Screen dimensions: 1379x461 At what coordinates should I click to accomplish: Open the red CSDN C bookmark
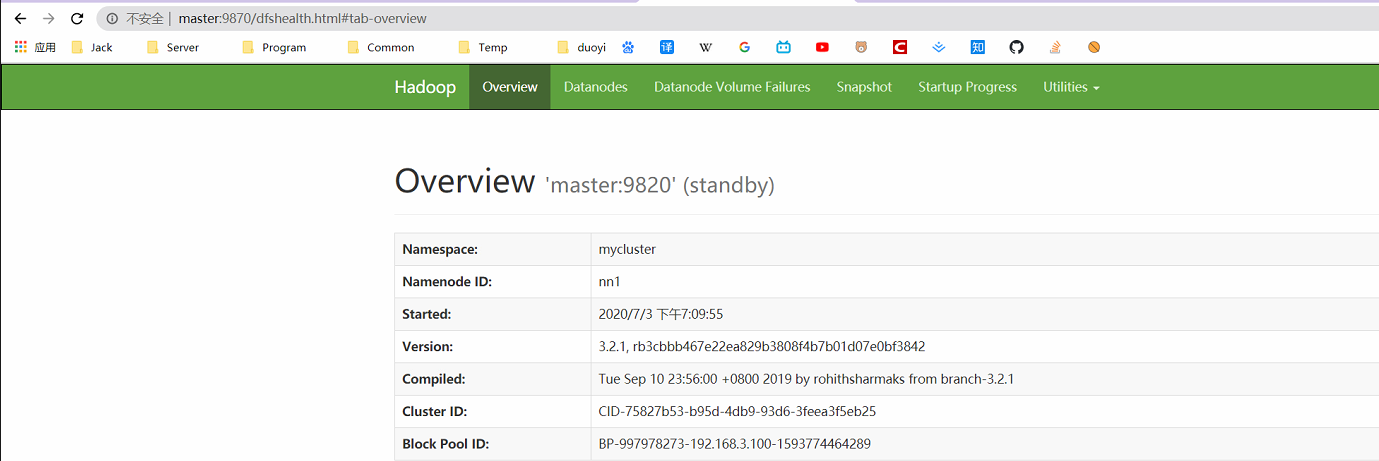click(x=900, y=47)
